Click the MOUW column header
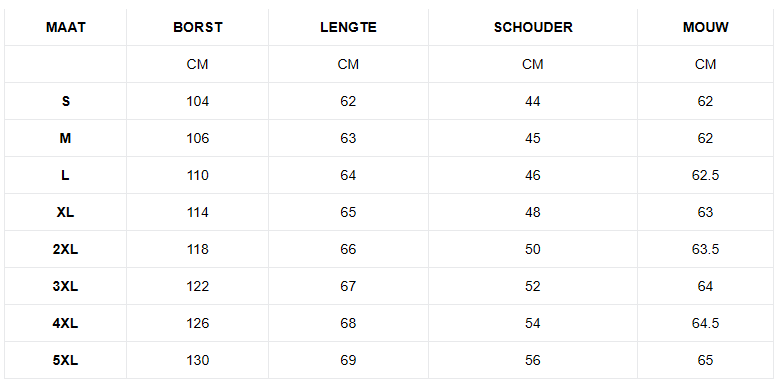 click(705, 27)
